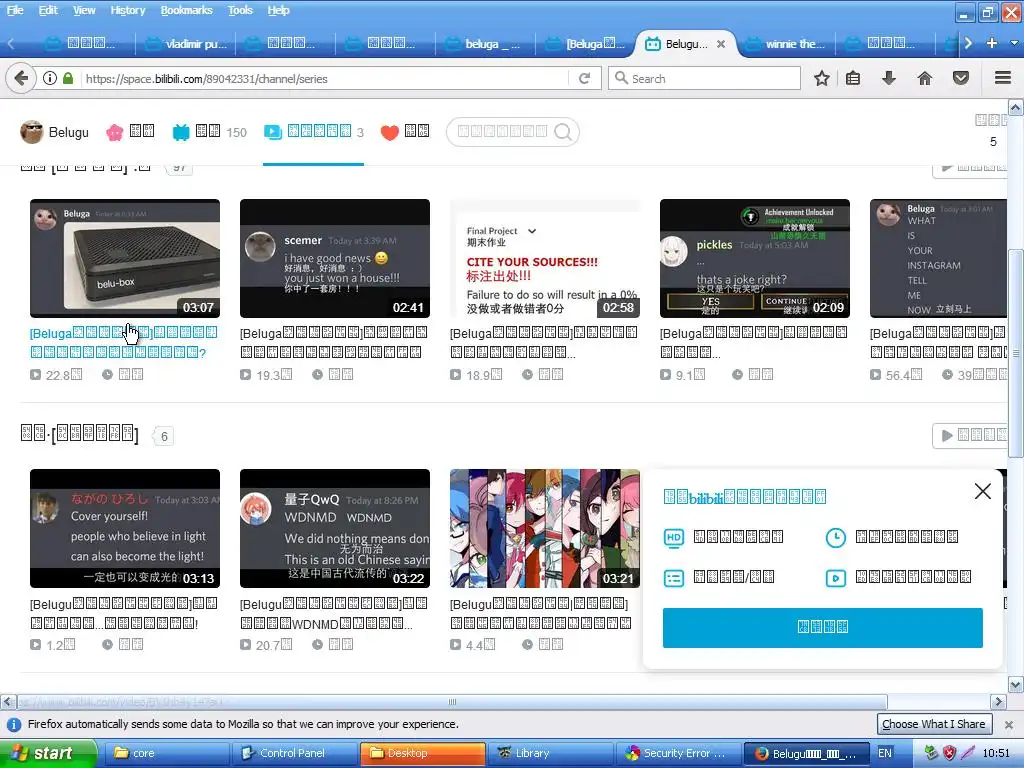Click the highlighted belu-box video title link
This screenshot has height=768, width=1024.
click(123, 343)
